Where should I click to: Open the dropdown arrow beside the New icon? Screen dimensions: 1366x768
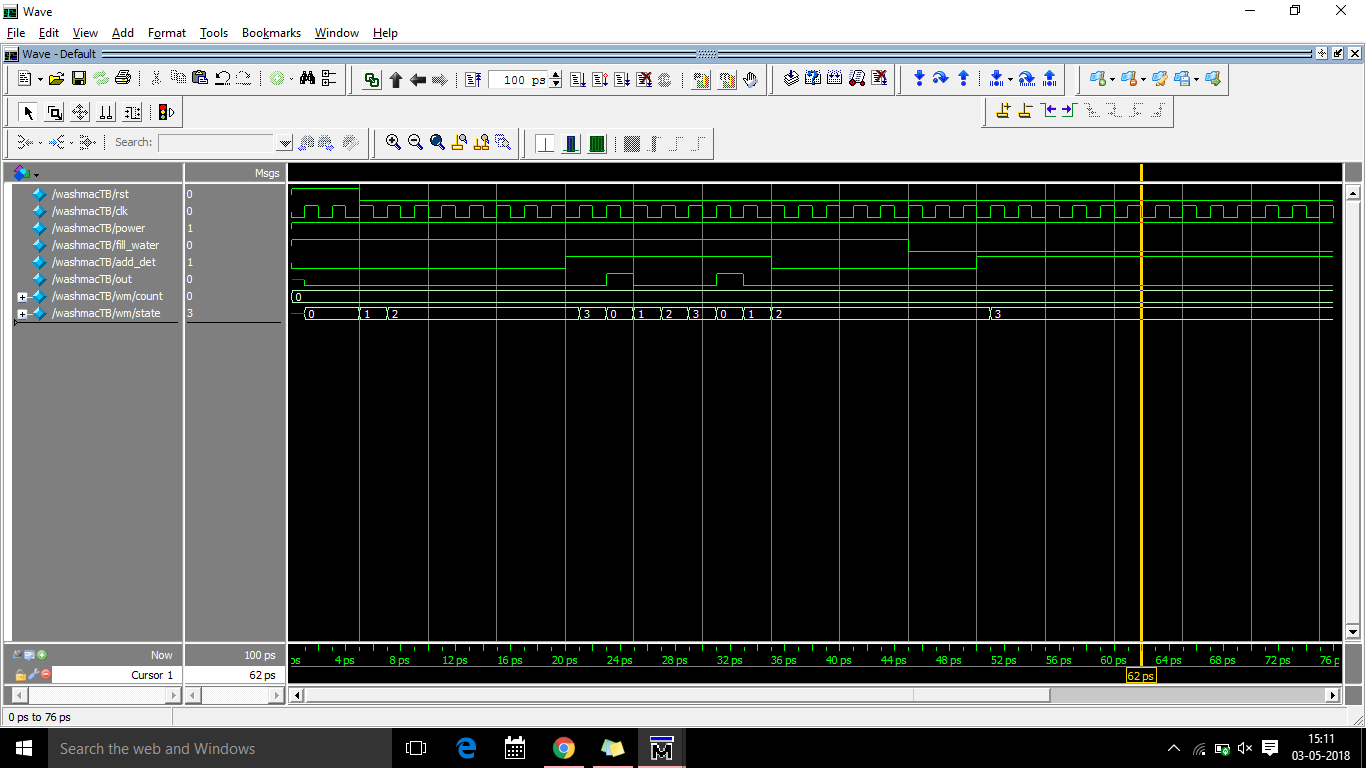[x=40, y=79]
